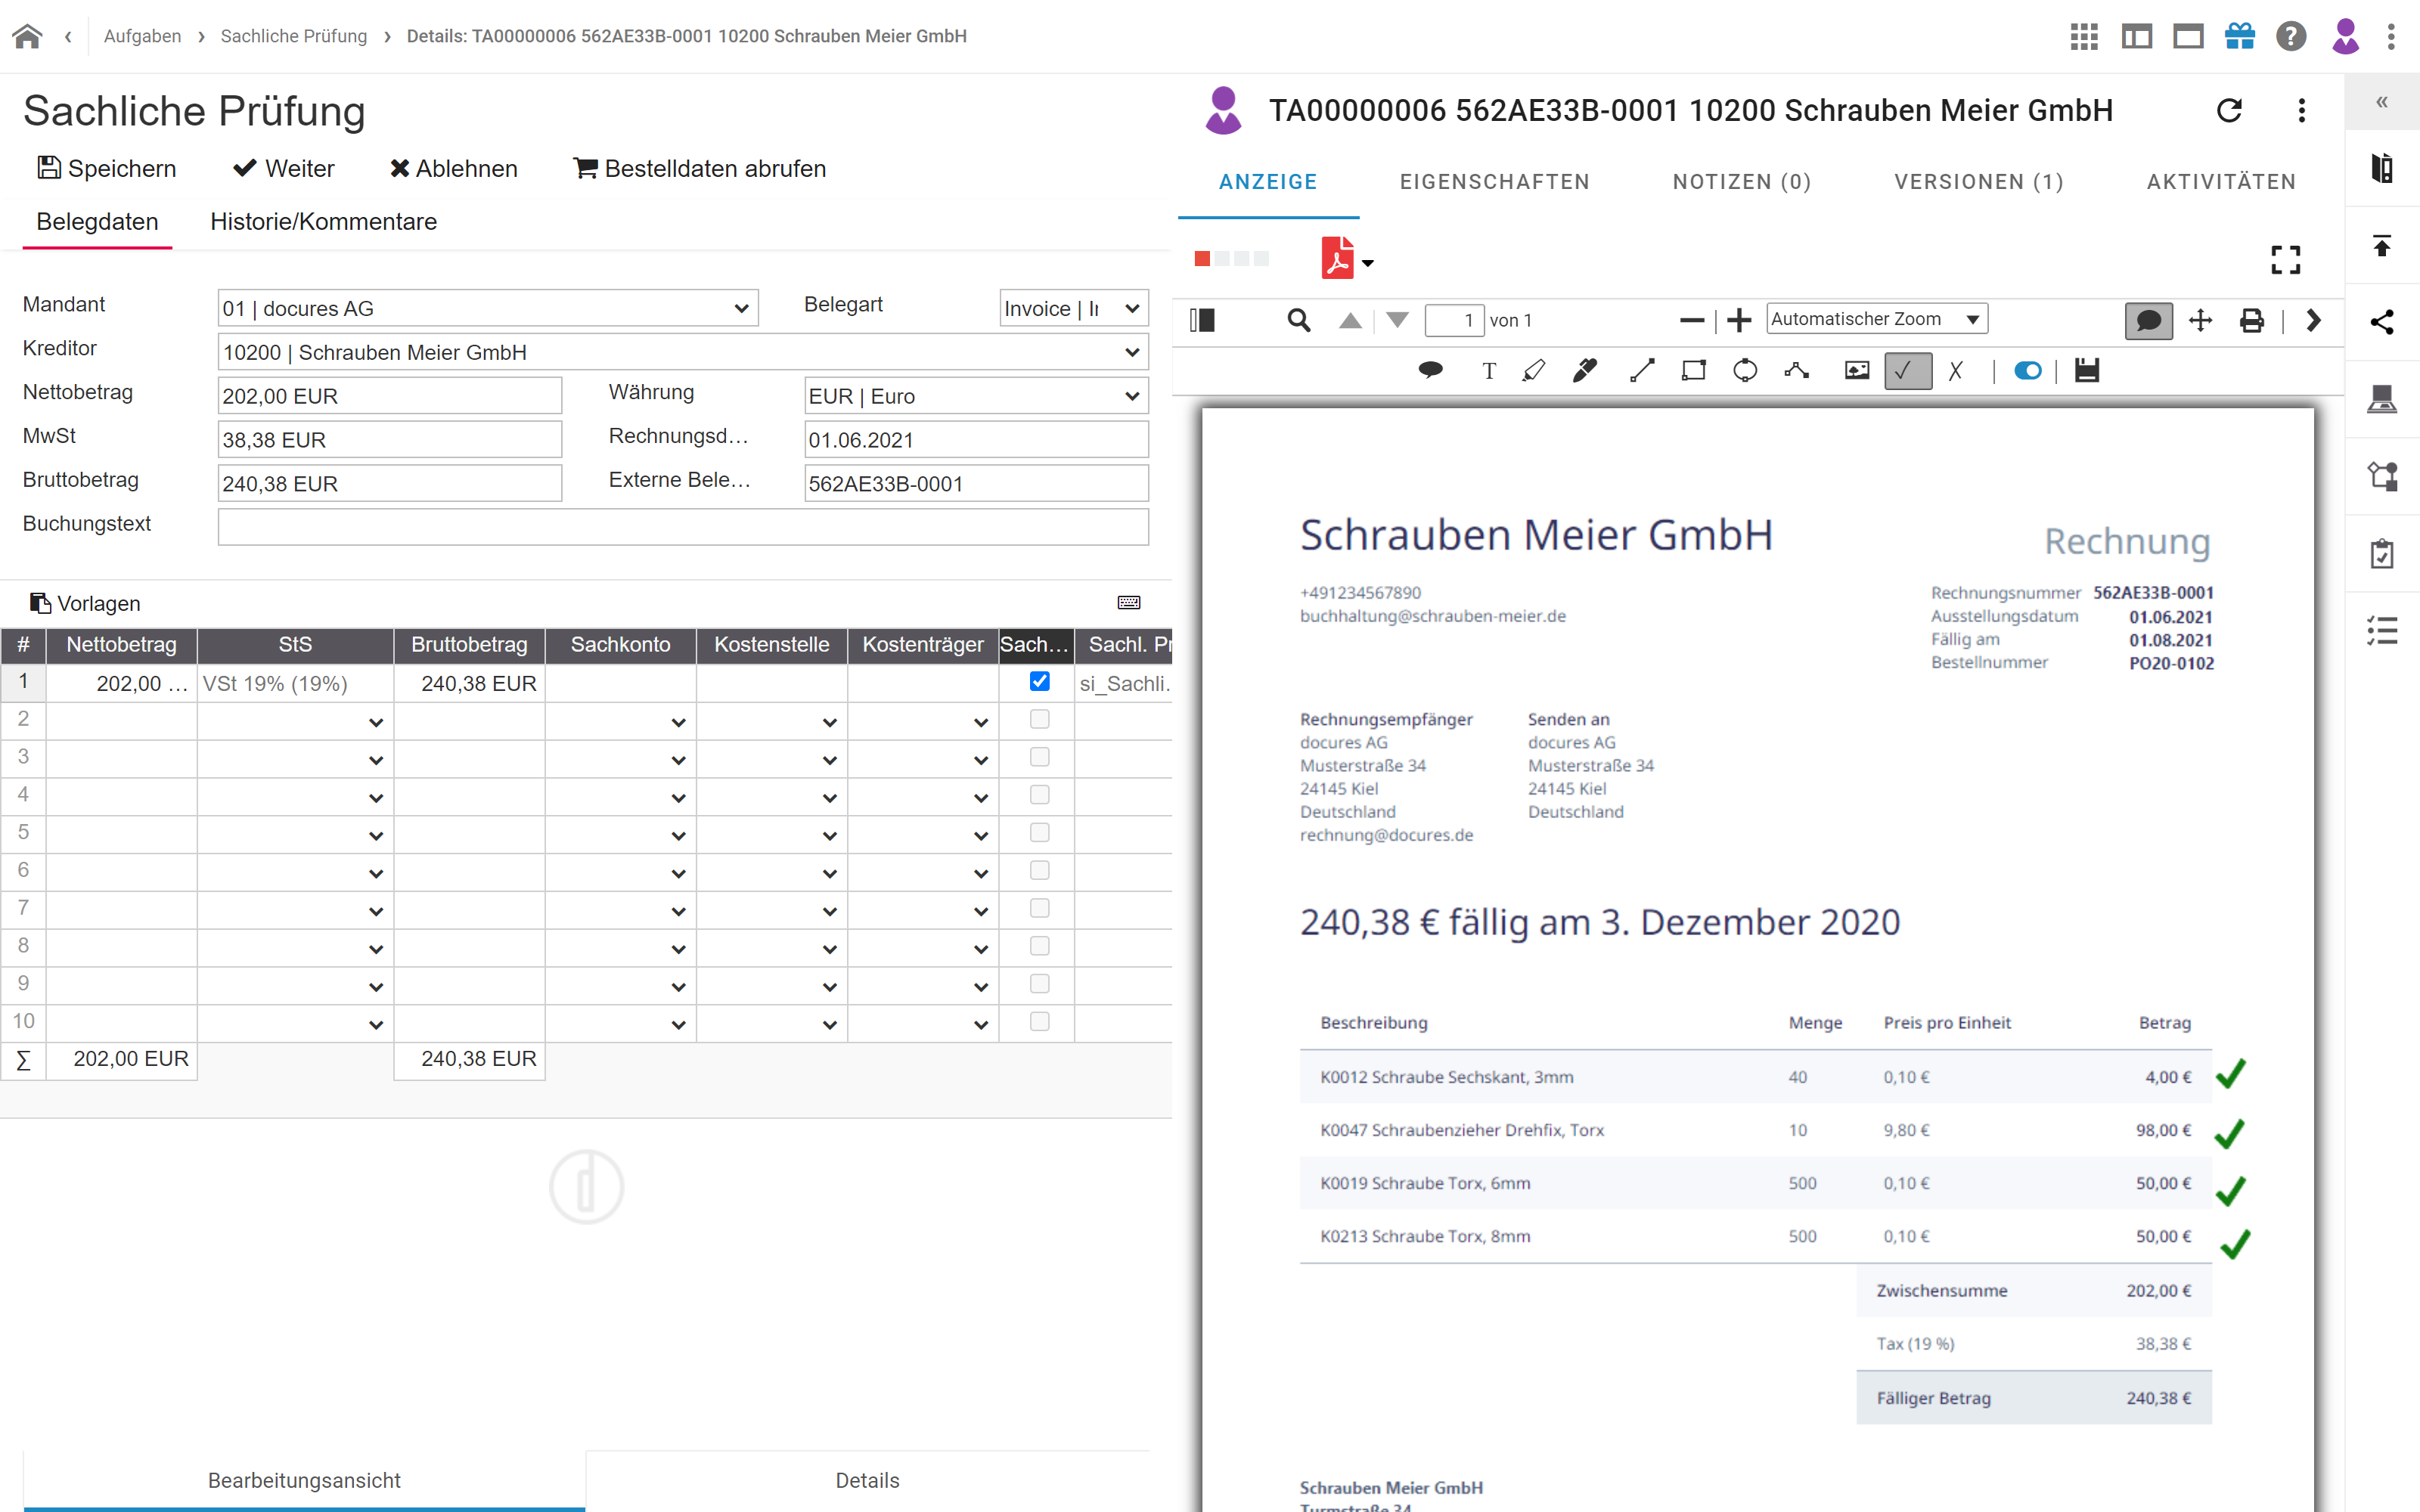Open the on-screen keyboard icon
2420x1512 pixels.
click(1129, 602)
